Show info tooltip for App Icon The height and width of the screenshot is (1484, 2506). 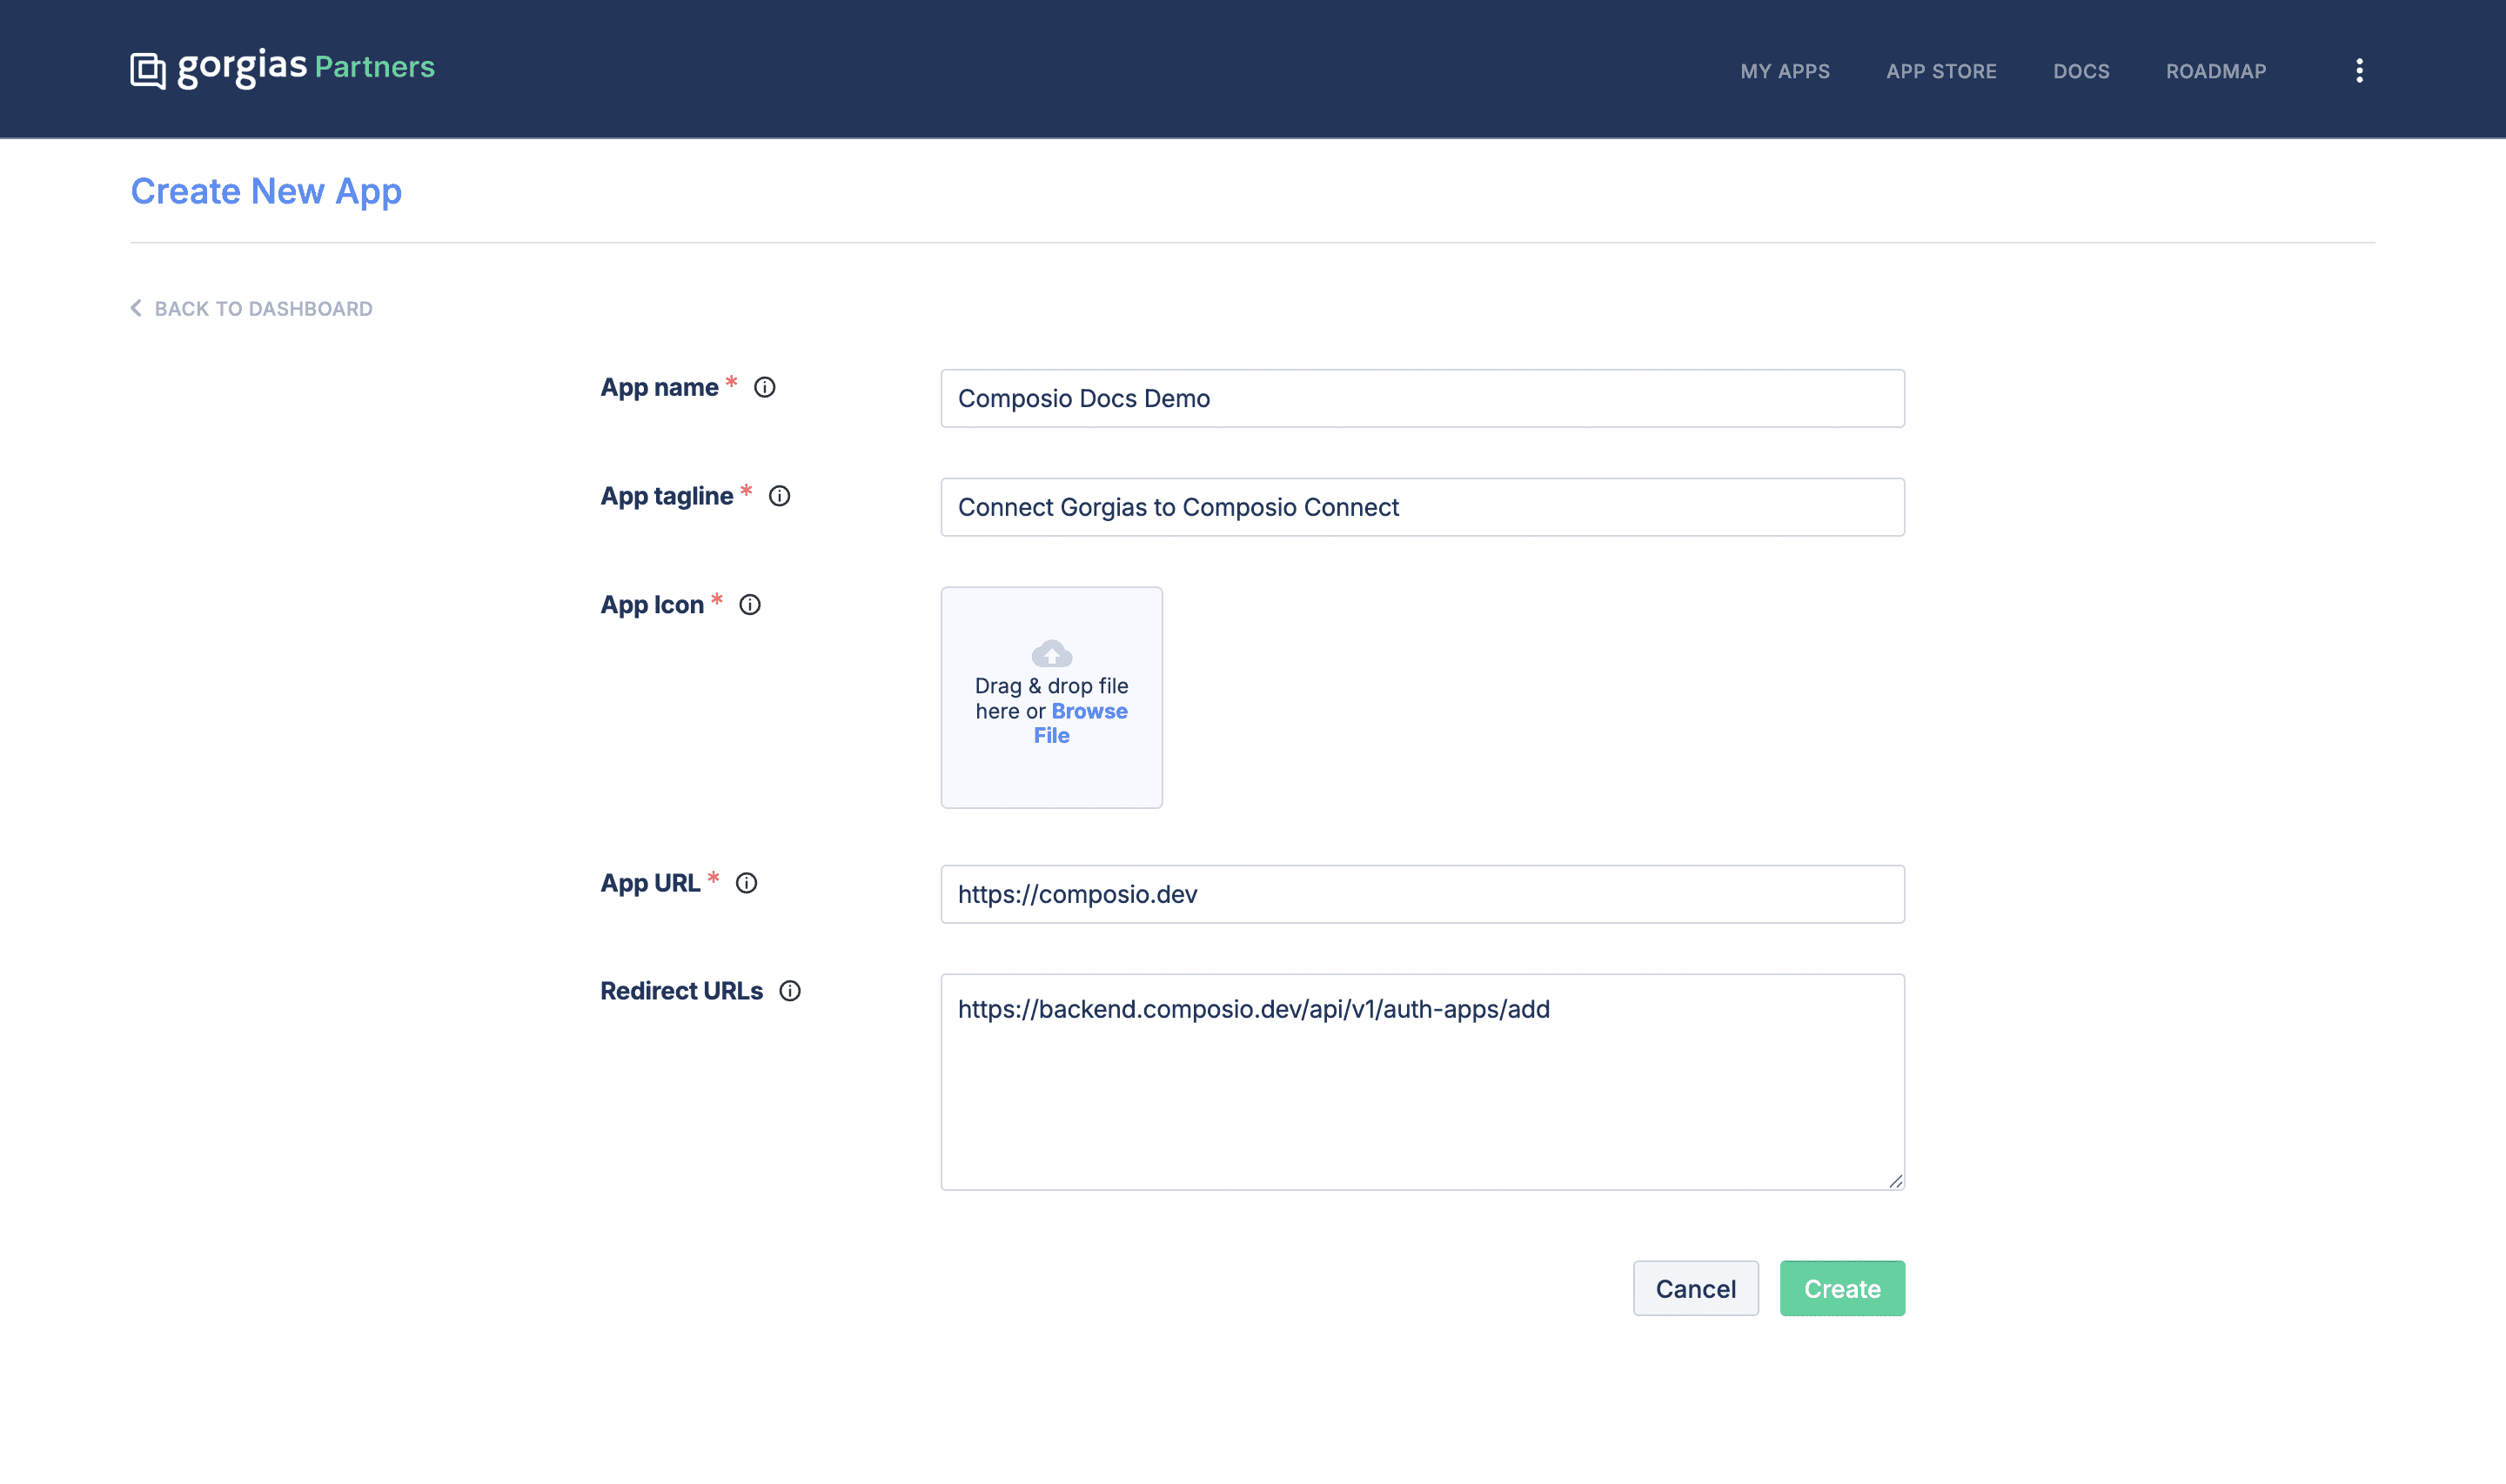(x=749, y=605)
